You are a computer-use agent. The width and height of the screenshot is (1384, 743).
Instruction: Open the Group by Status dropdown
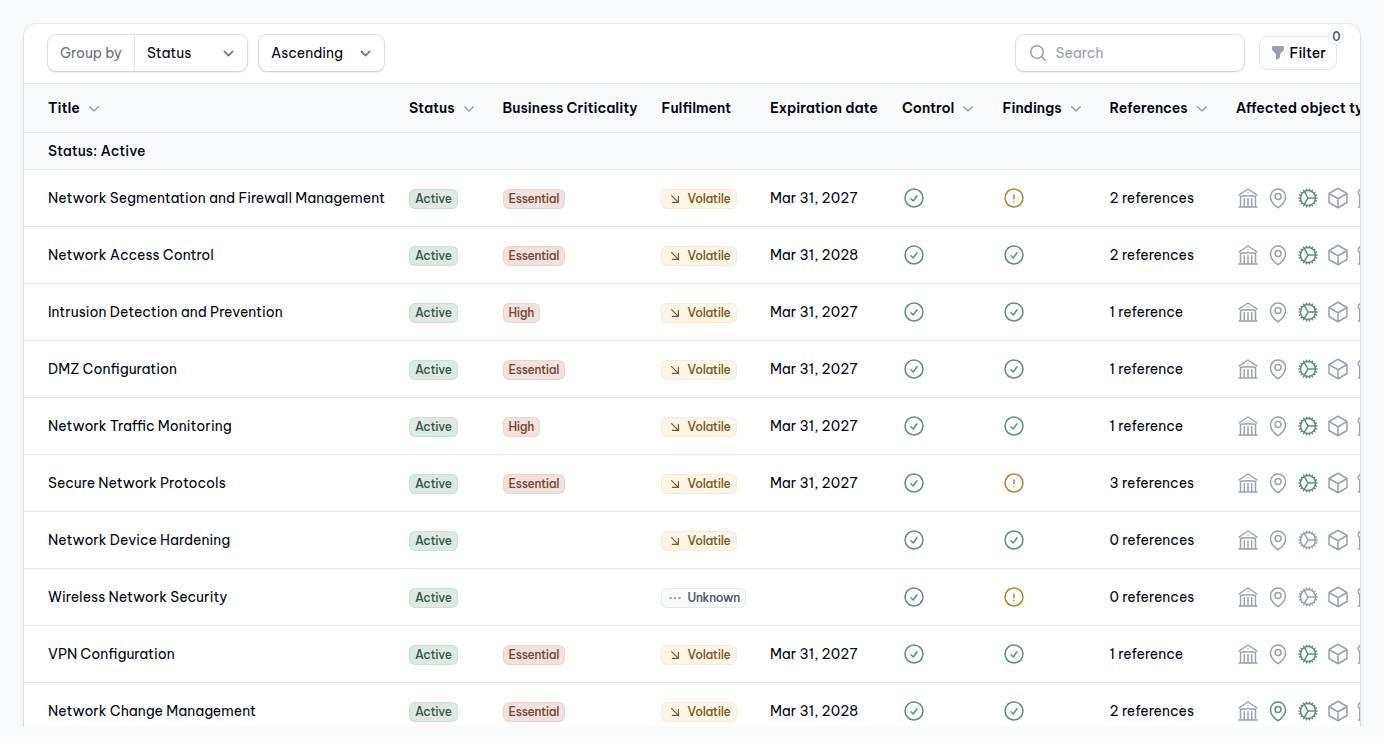[x=191, y=53]
